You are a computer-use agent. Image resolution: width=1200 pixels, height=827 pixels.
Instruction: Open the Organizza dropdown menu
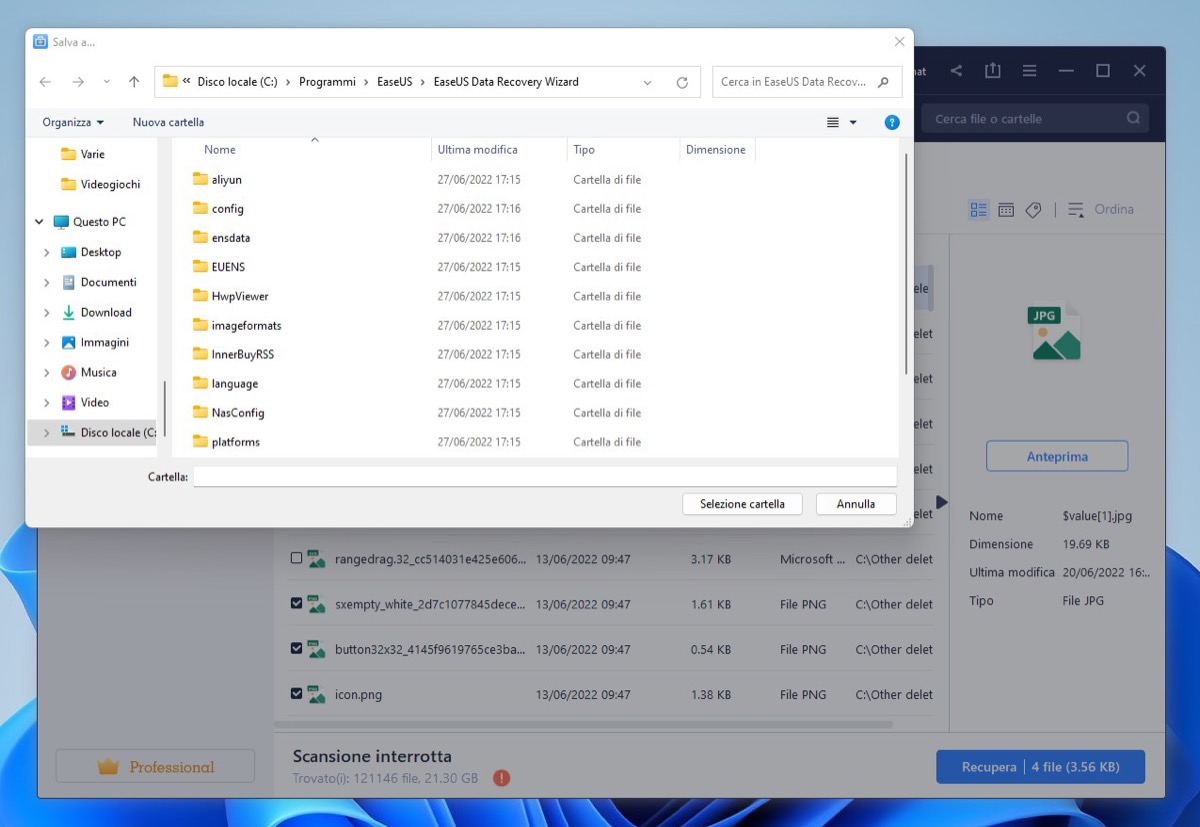tap(73, 122)
